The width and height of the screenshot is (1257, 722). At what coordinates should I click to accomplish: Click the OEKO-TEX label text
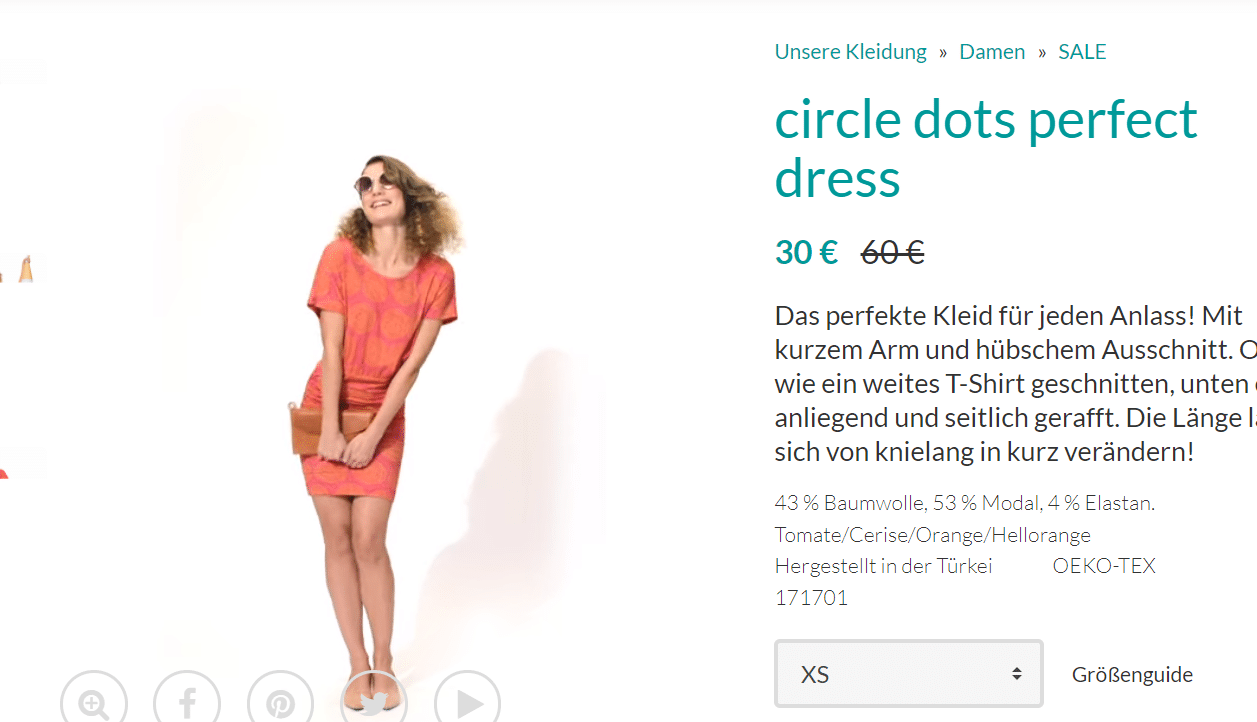click(x=1104, y=566)
